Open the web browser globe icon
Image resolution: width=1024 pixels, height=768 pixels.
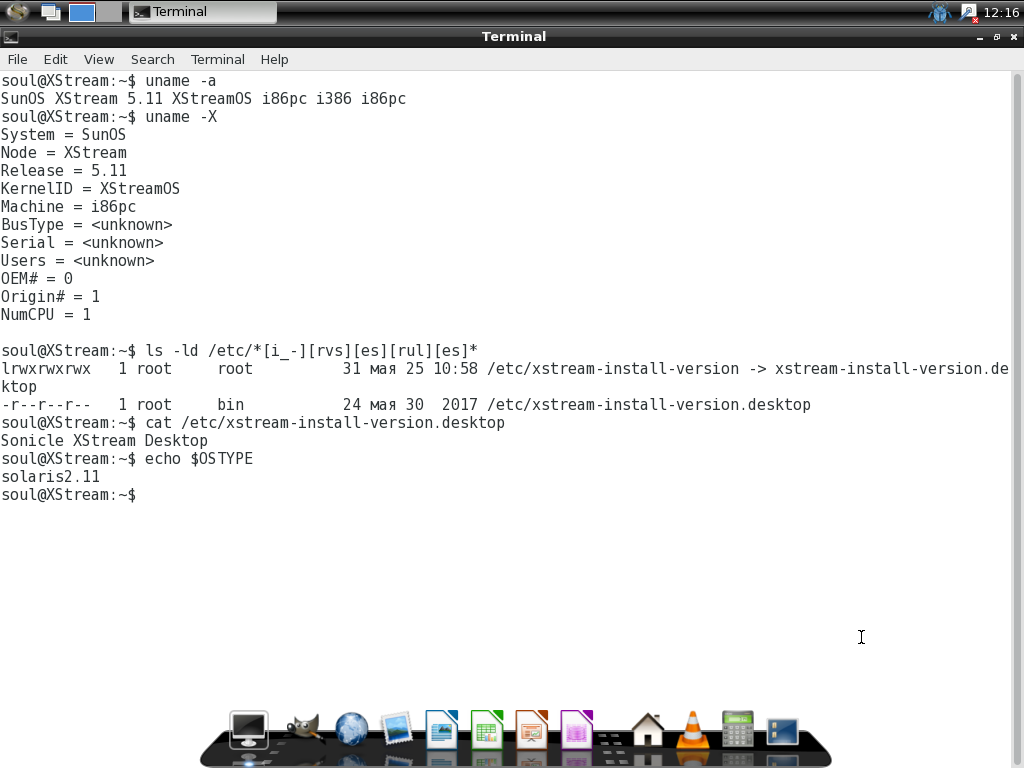351,729
